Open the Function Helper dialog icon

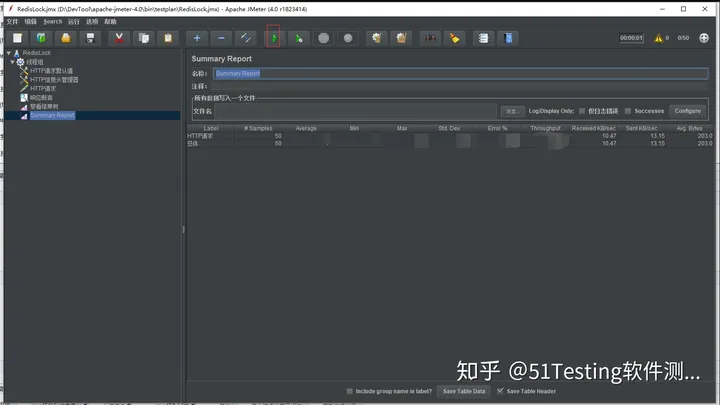tap(484, 38)
